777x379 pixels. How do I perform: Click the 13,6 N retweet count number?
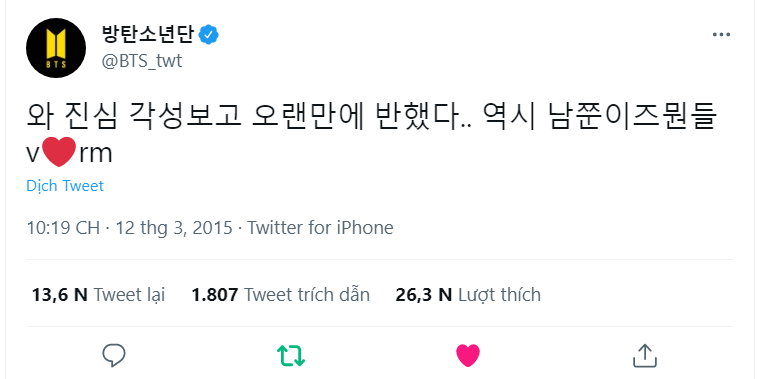click(x=59, y=295)
